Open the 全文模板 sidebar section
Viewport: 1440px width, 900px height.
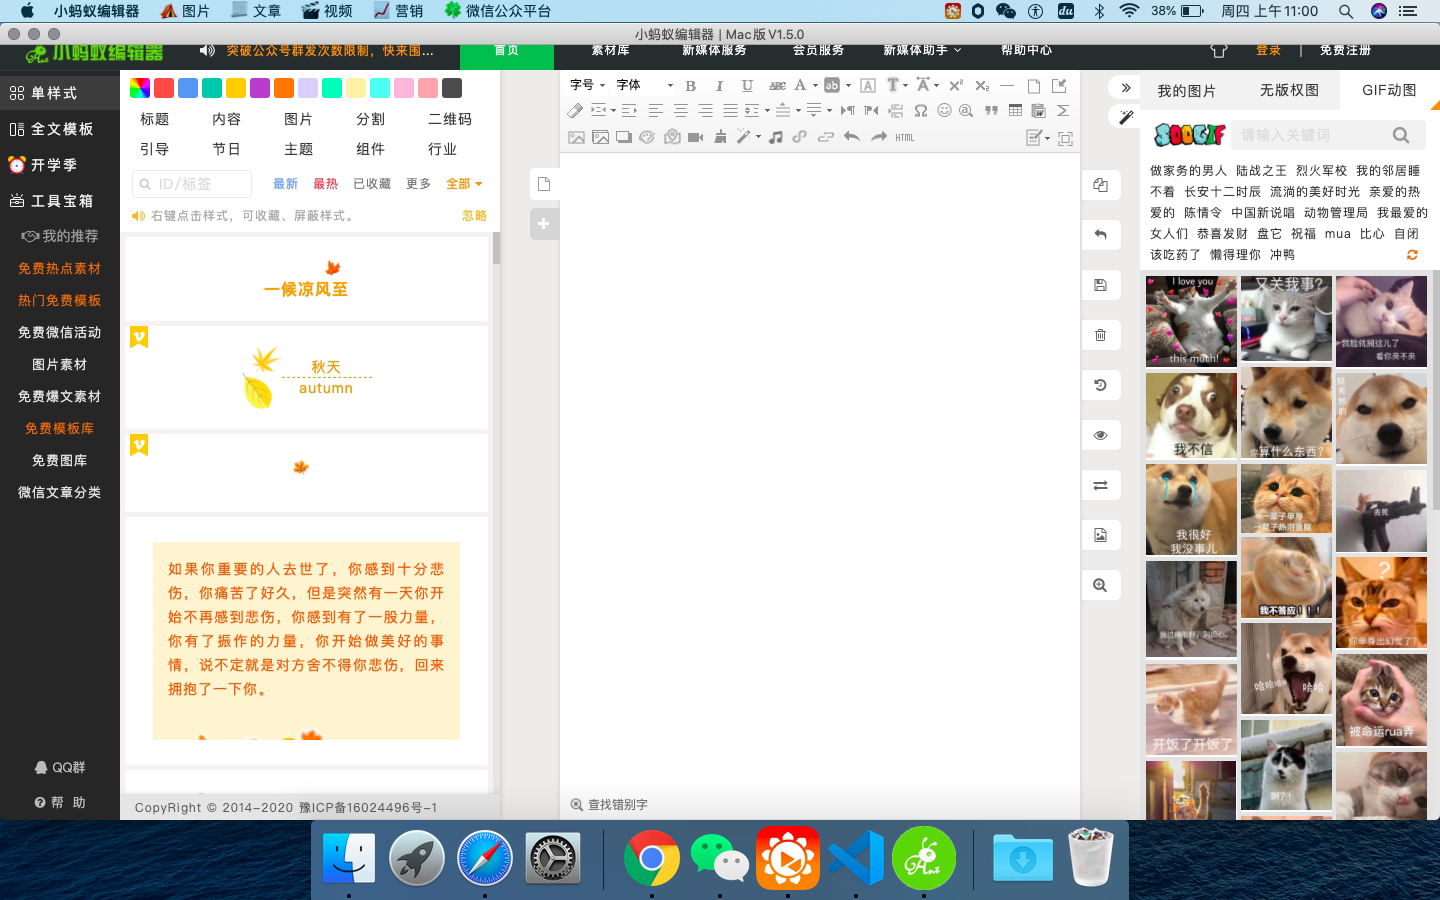click(60, 129)
